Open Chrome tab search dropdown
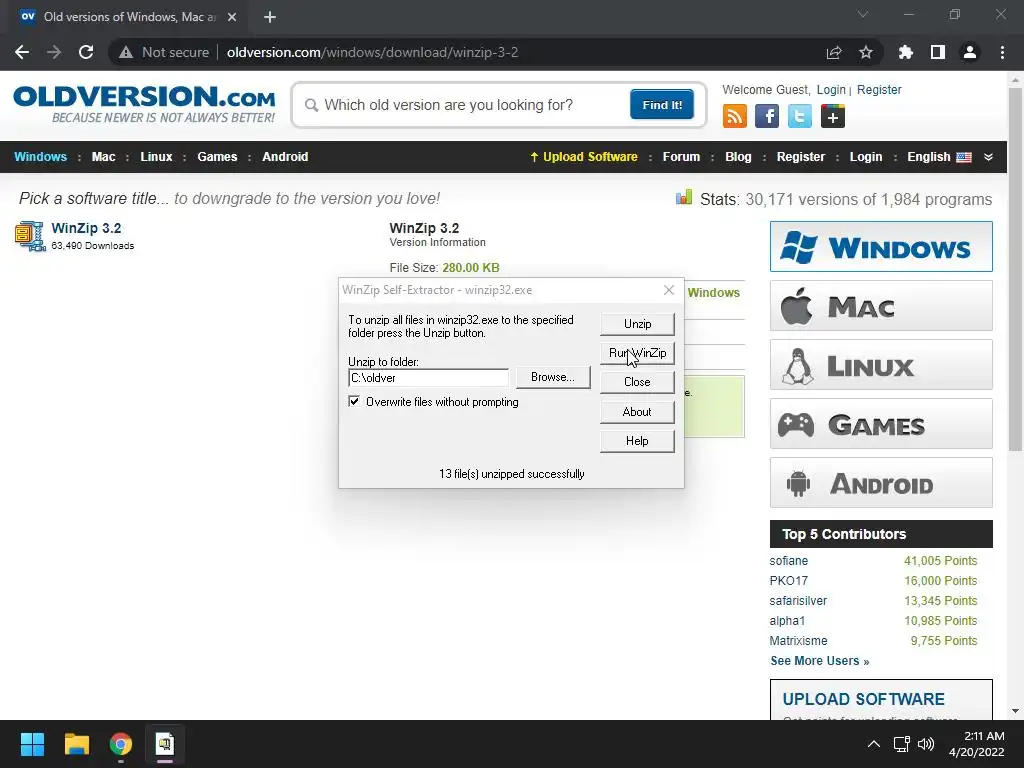1024x768 pixels. pos(863,14)
